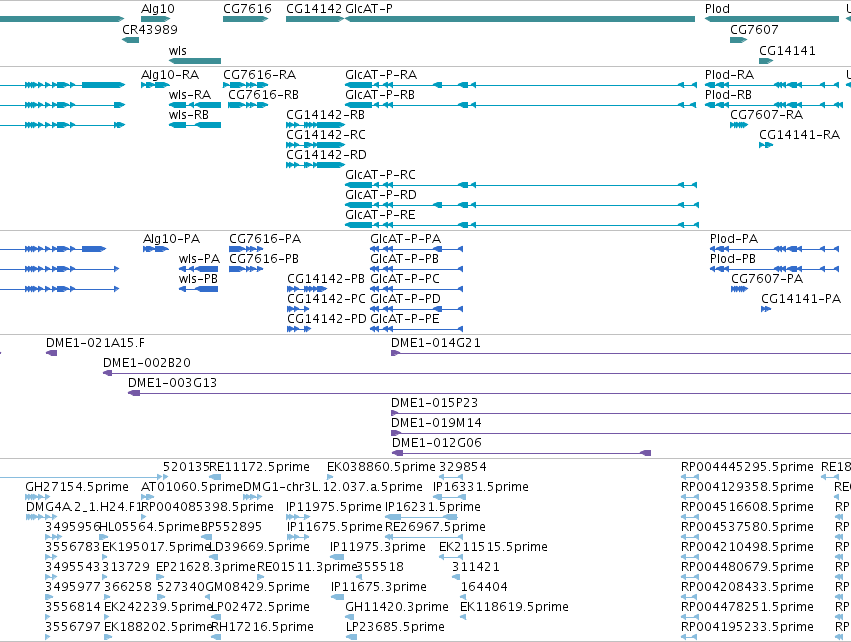Click EST GH27154.5prime label
The height and width of the screenshot is (642, 851).
[x=77, y=487]
